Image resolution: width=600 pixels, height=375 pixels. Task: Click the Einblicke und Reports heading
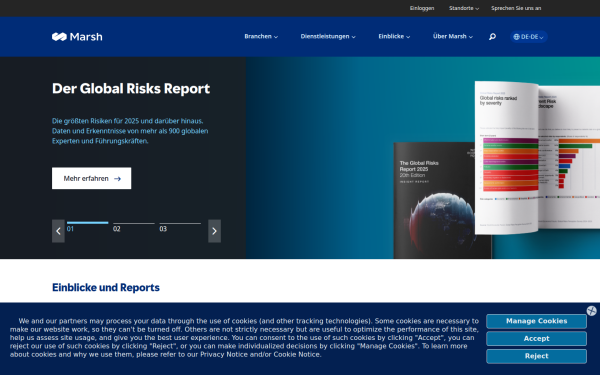click(106, 287)
